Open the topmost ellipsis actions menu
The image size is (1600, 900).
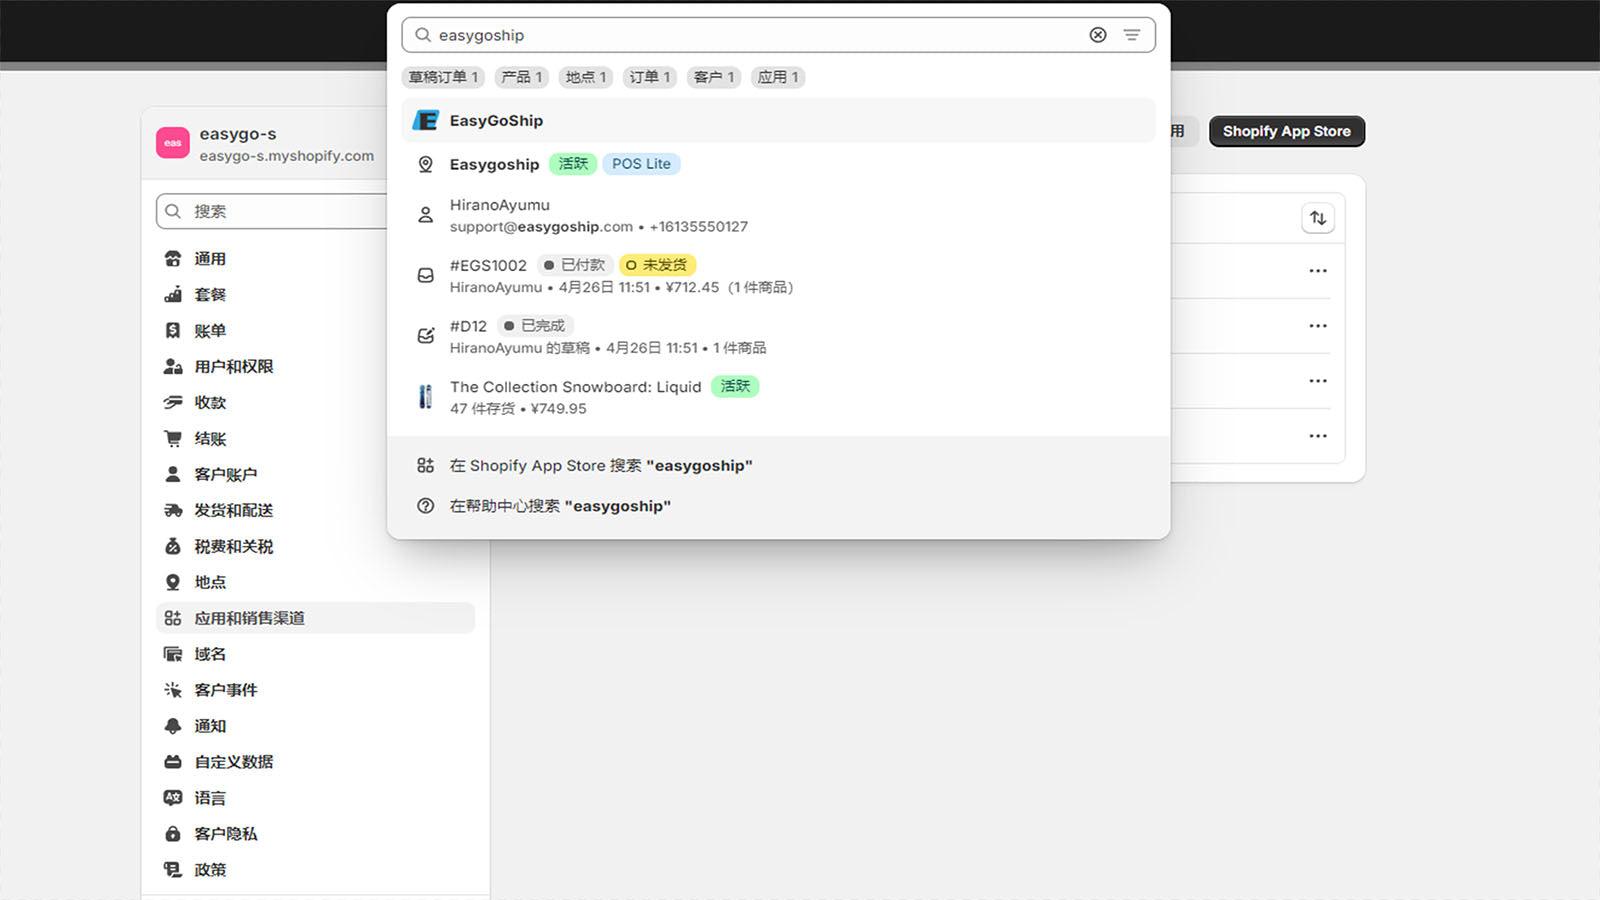[x=1318, y=270]
